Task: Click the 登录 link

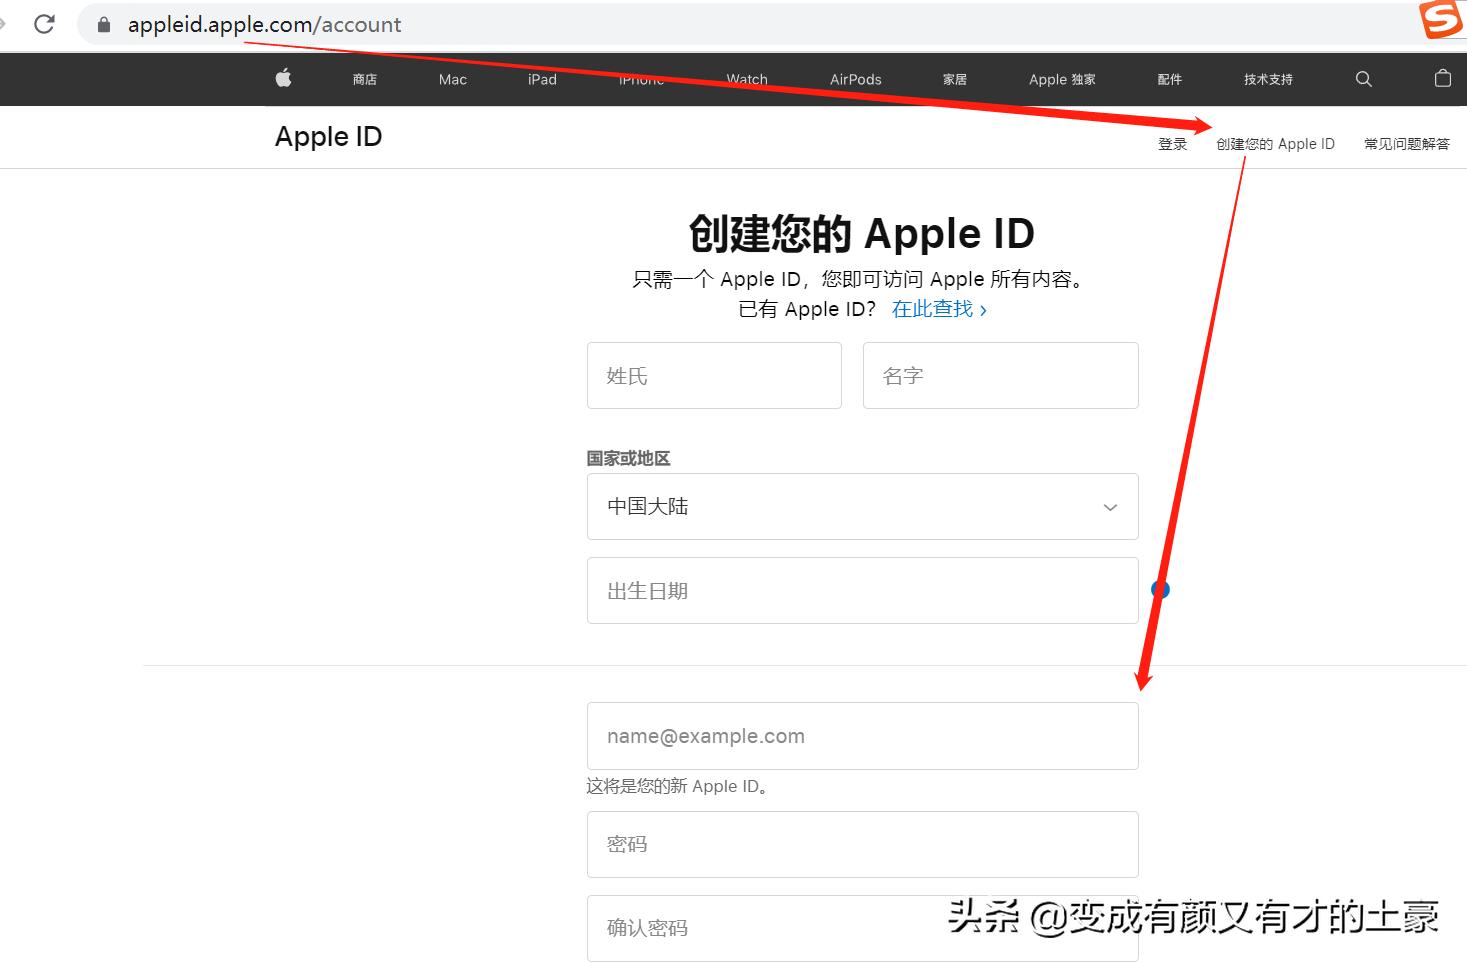Action: click(1171, 143)
